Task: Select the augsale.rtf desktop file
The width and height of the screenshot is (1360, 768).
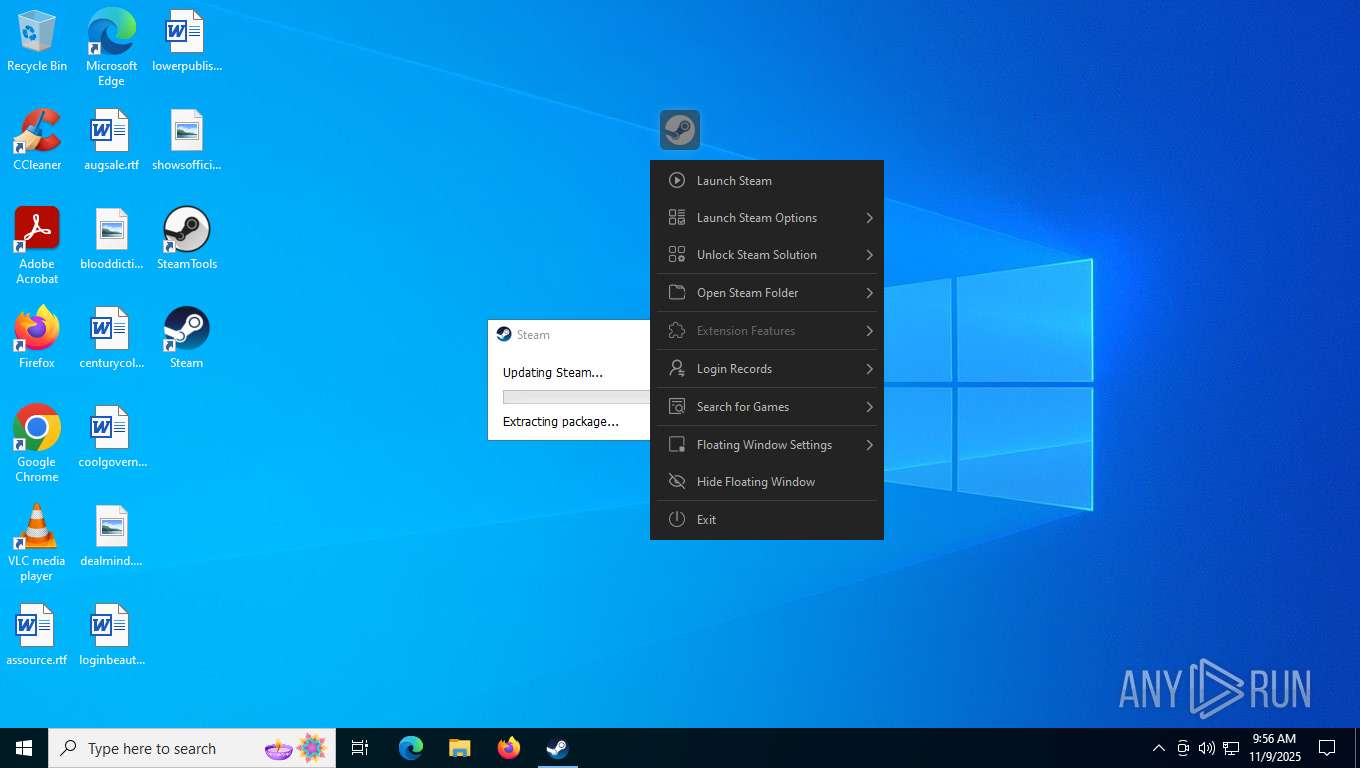Action: (112, 140)
